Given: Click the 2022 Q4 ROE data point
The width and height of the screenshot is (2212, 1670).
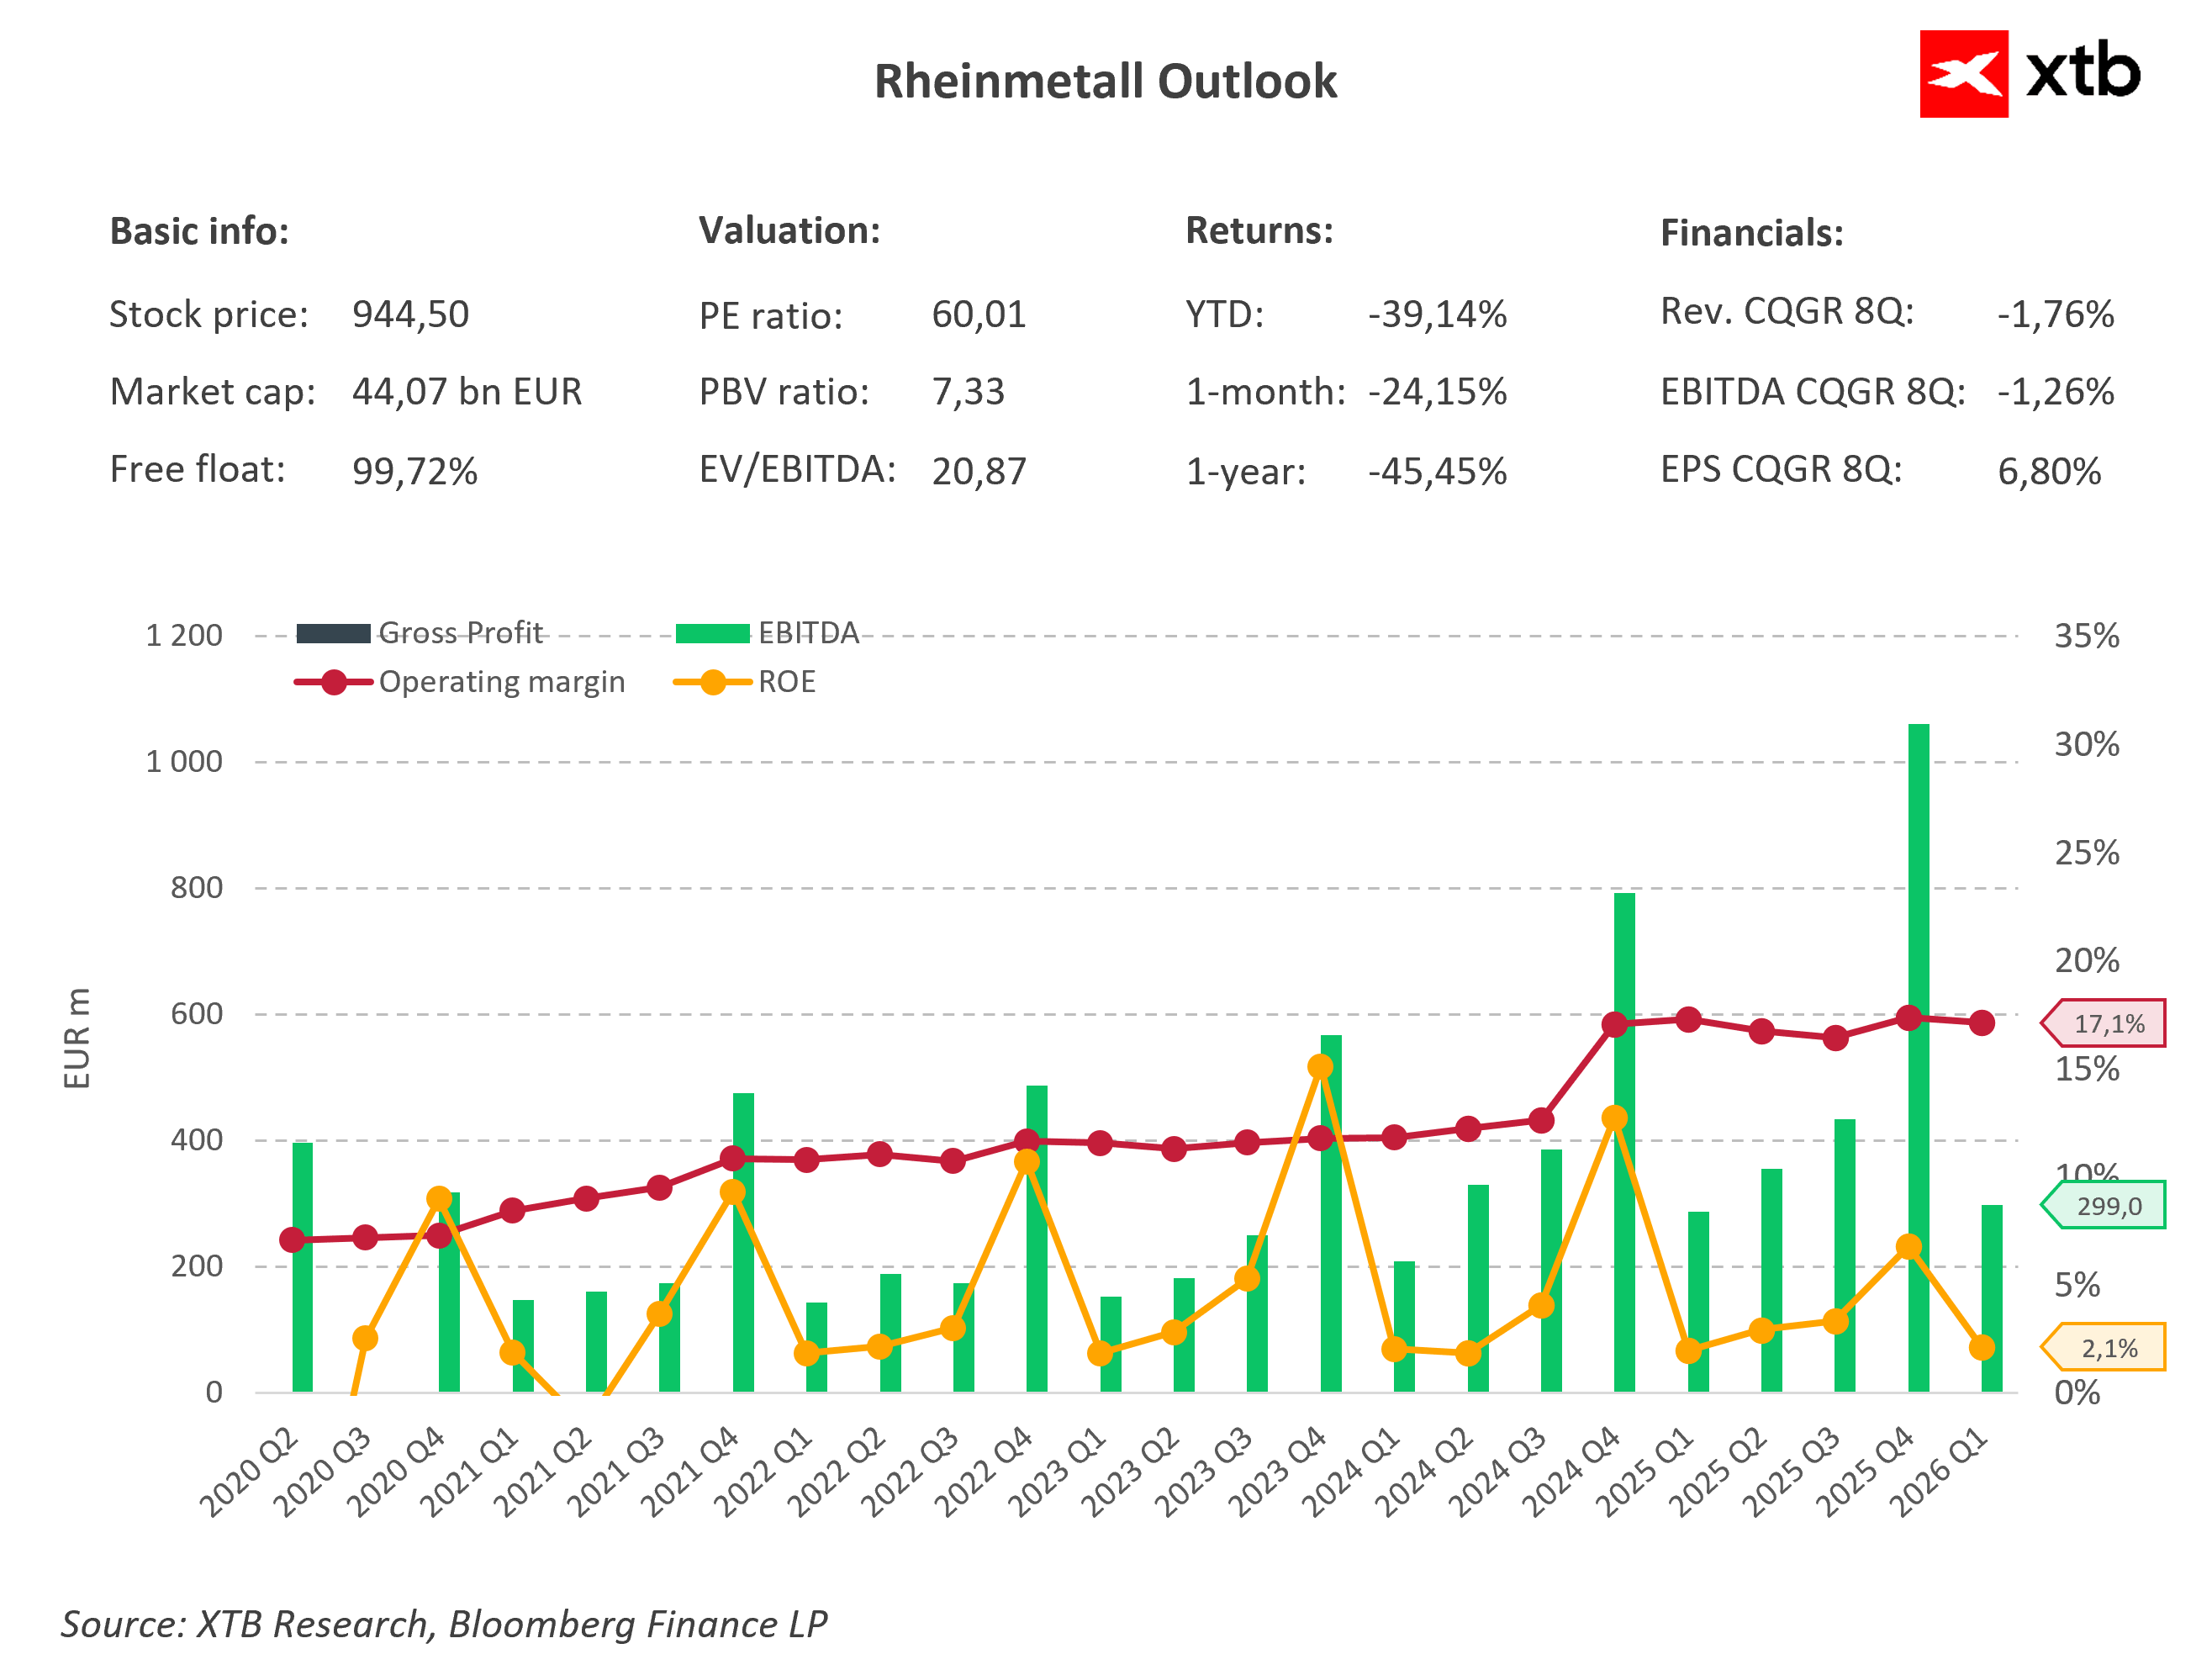Looking at the screenshot, I should [x=1026, y=1162].
